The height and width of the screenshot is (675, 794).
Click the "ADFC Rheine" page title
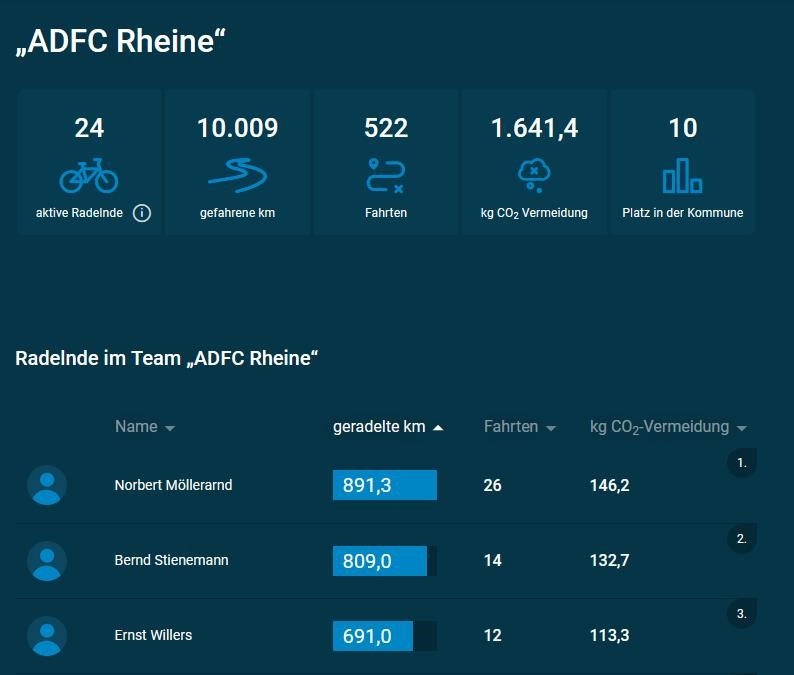[121, 41]
